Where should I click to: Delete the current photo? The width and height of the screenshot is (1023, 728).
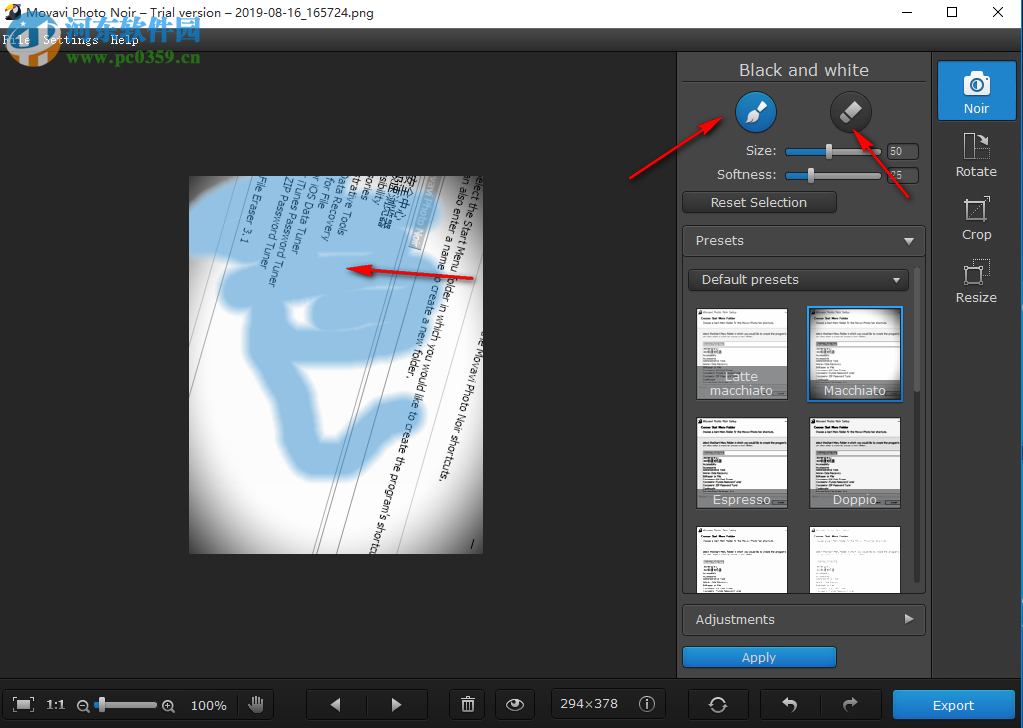466,704
